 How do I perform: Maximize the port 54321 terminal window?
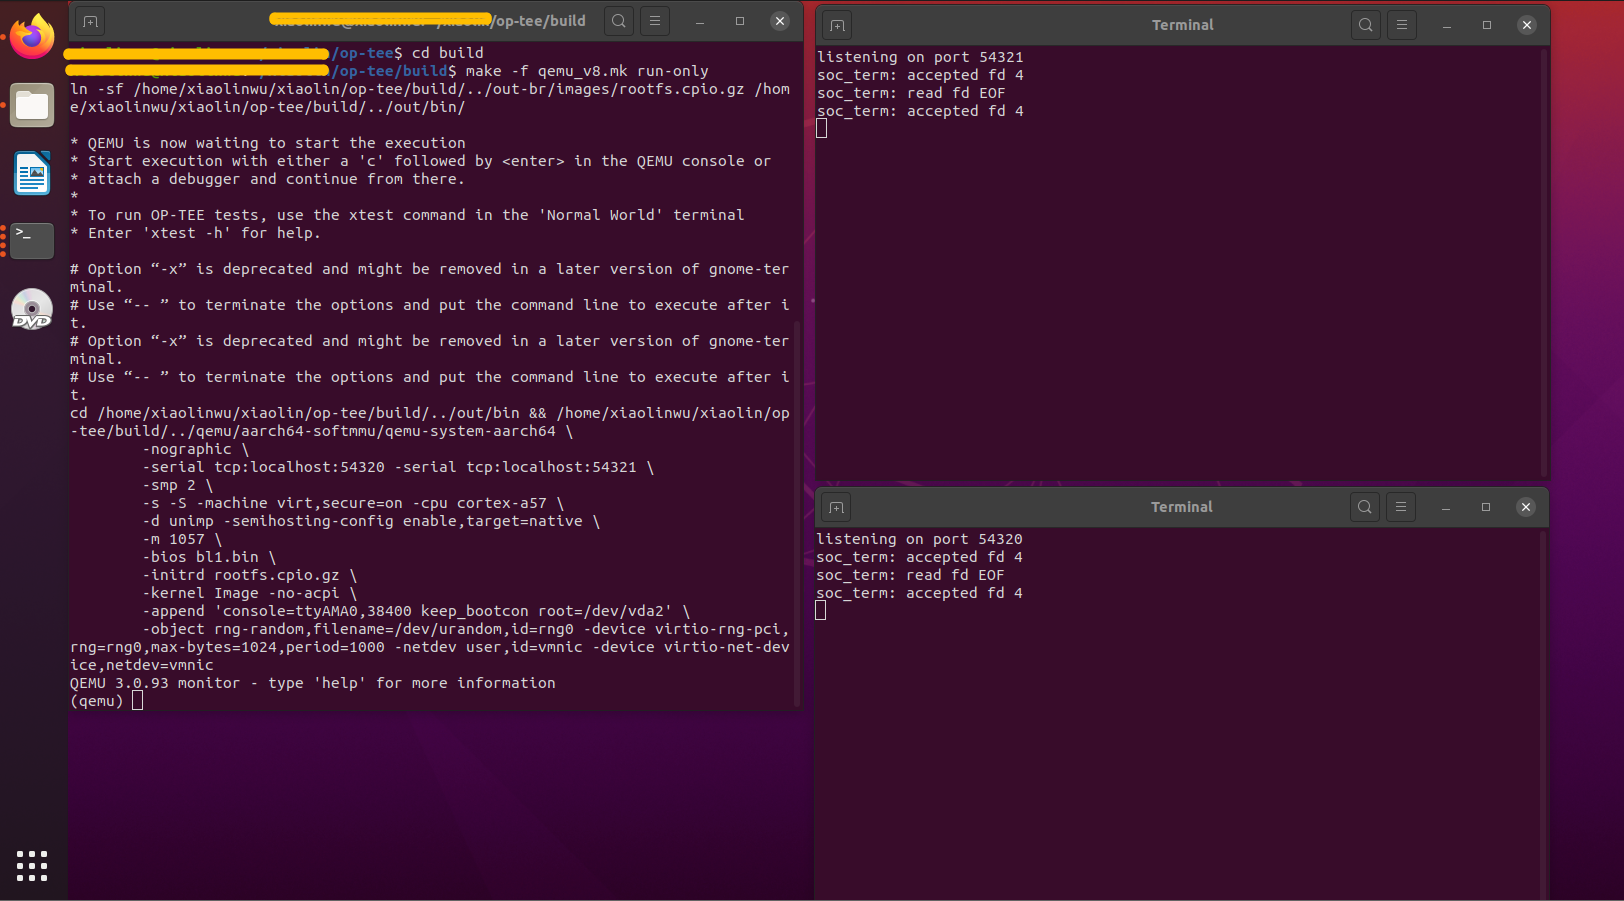(x=1487, y=25)
